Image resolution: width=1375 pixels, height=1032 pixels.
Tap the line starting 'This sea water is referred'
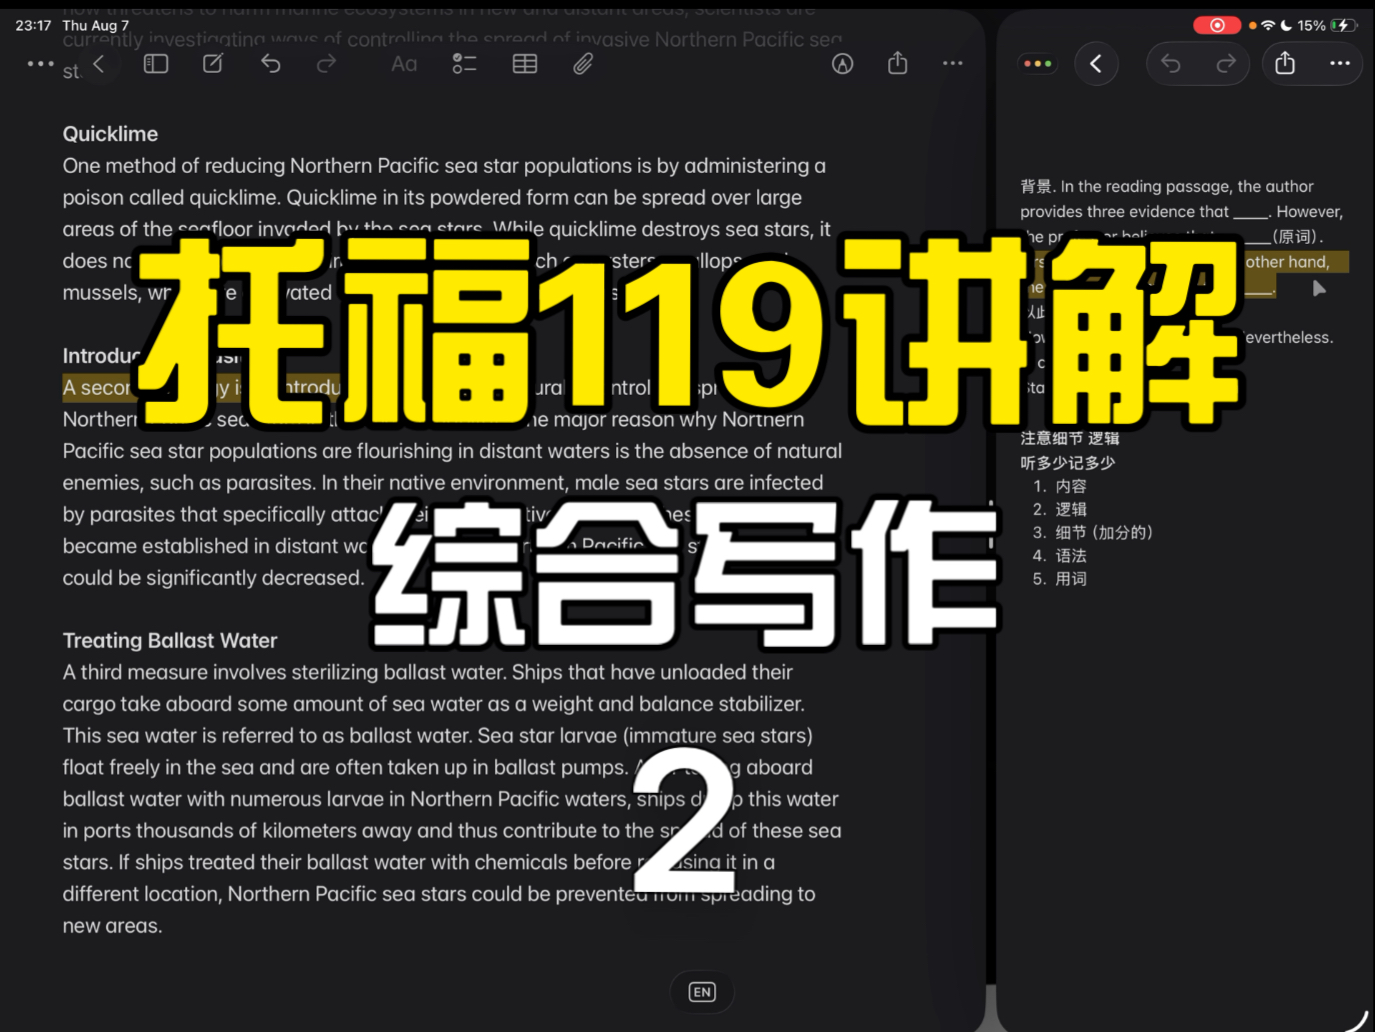click(438, 736)
